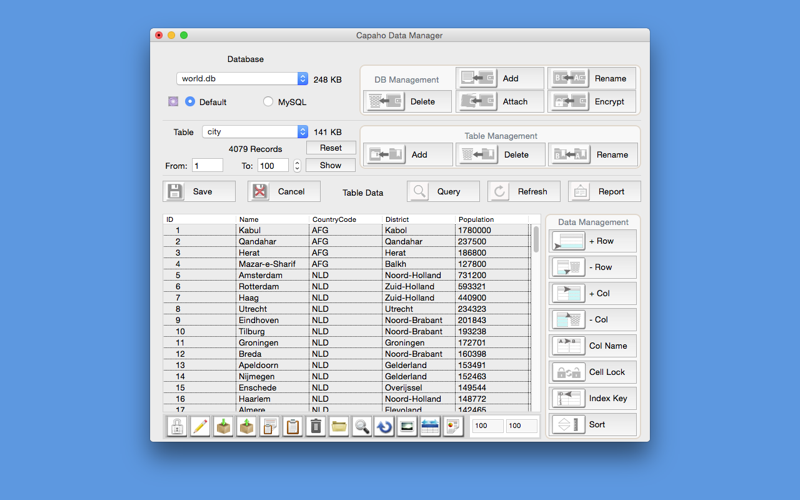Select the Default radio button
This screenshot has height=500, width=800.
pos(190,102)
